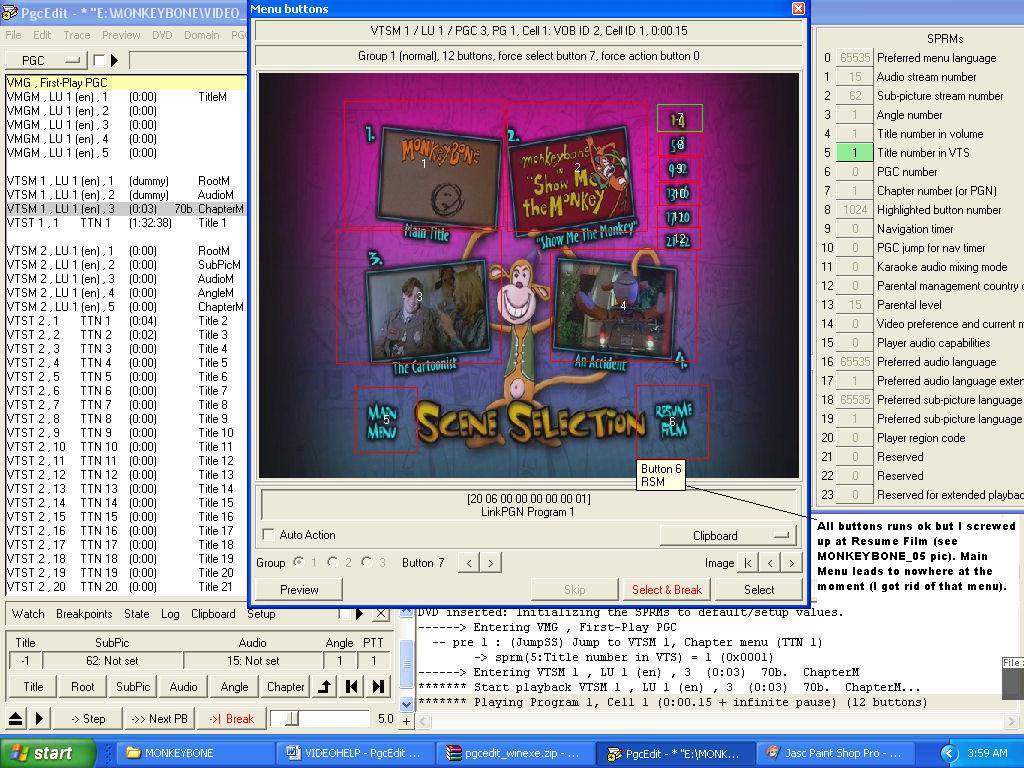Click the eject icon left of Step
Viewport: 1024px width, 768px height.
[16, 719]
